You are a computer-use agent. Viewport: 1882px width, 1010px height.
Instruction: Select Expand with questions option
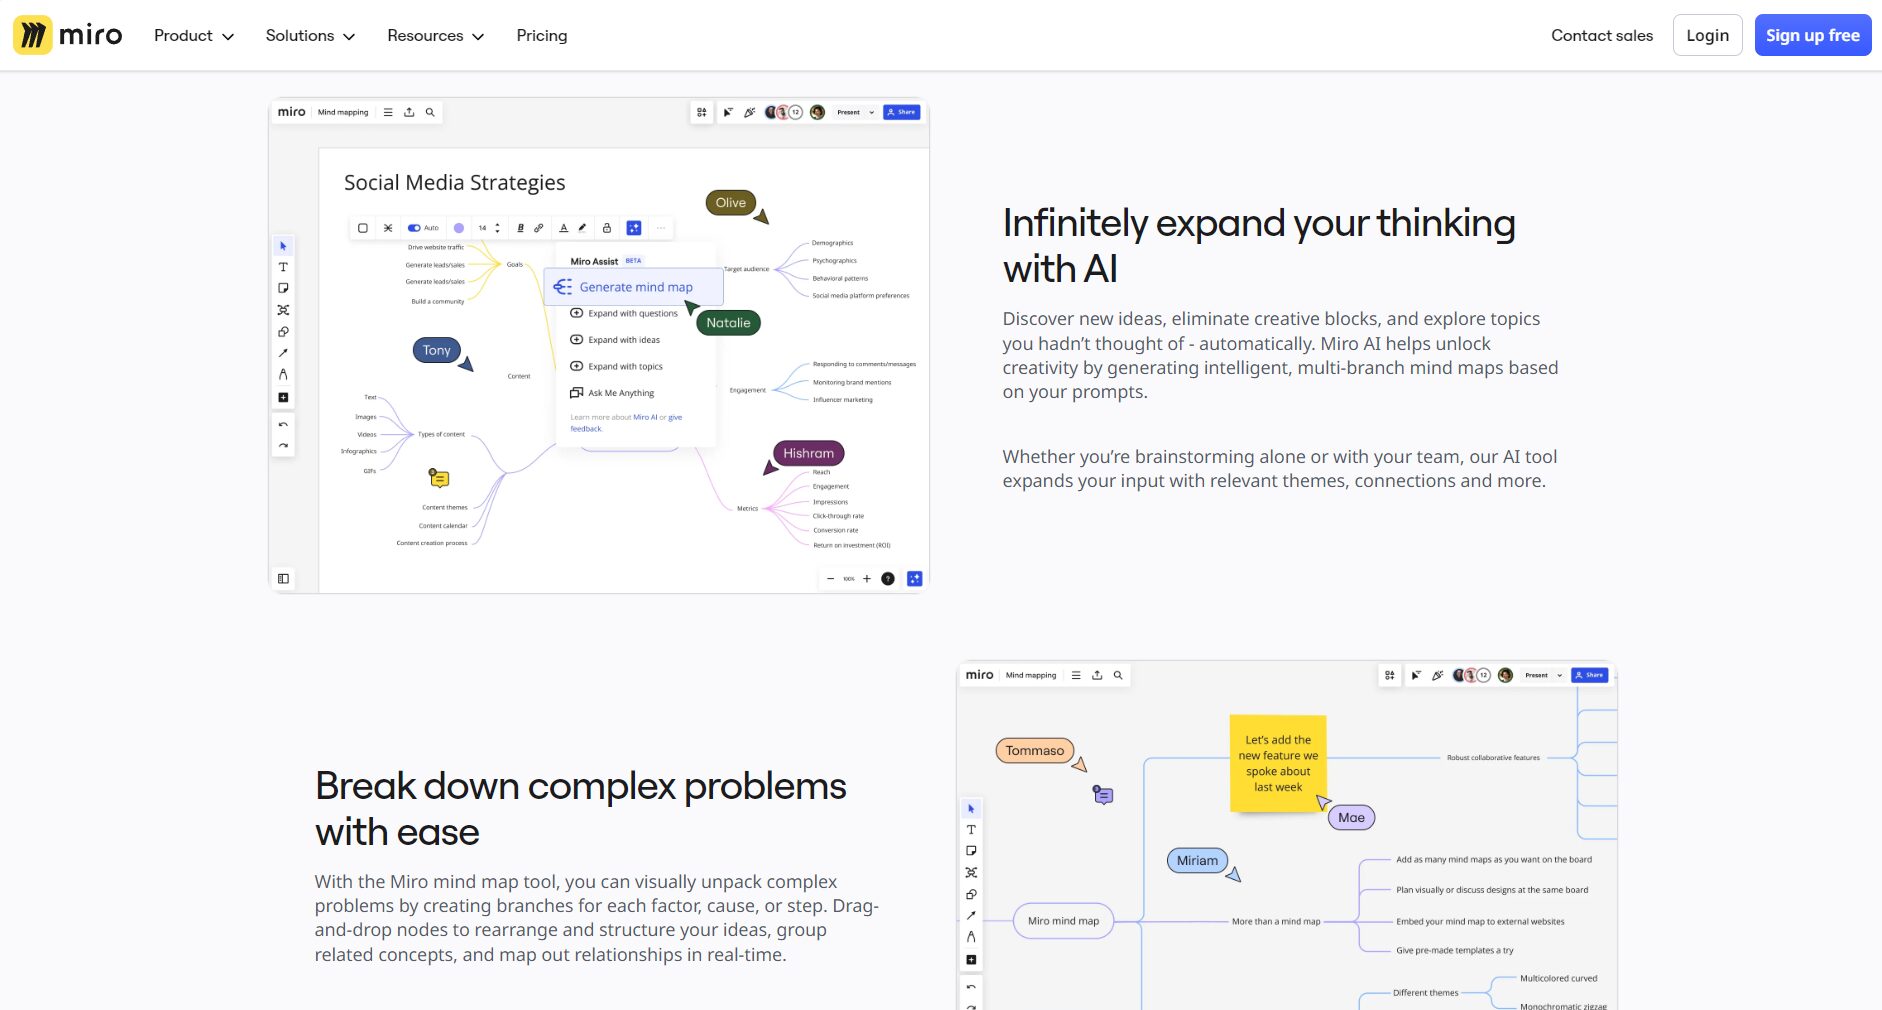coord(632,313)
